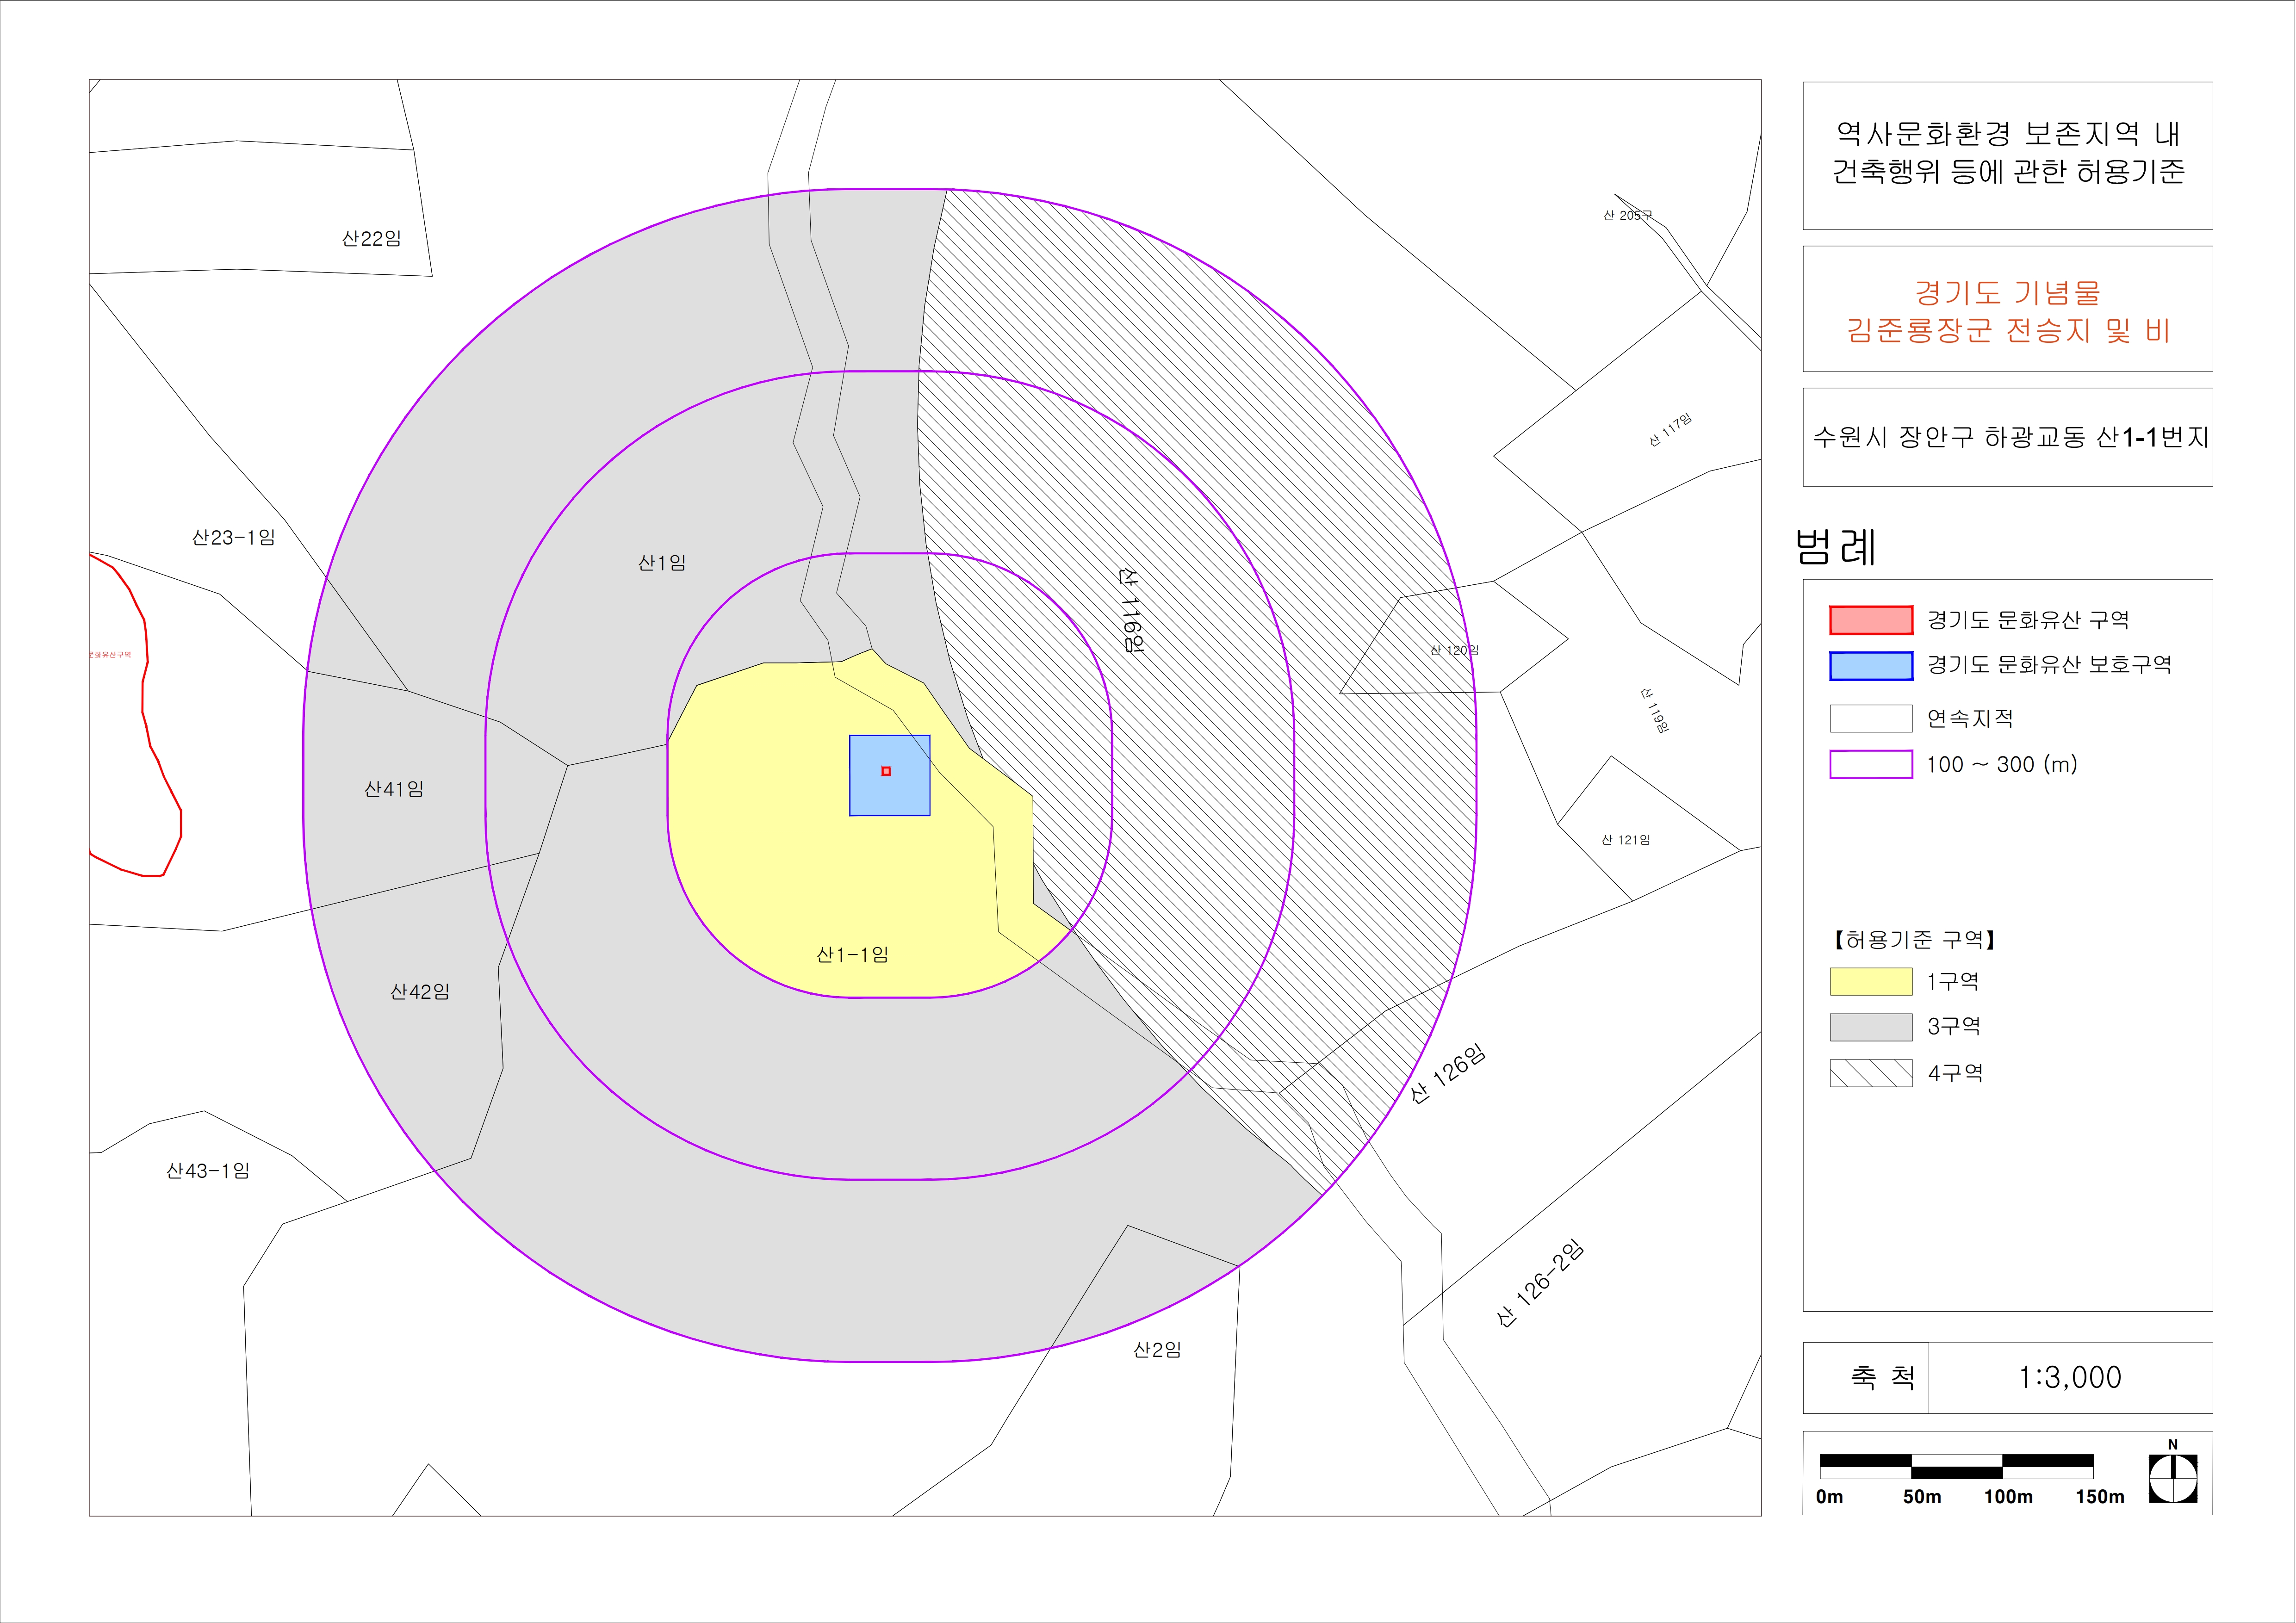
Task: Click the address text 수원시 장안구 하광교동
Action: click(1950, 437)
